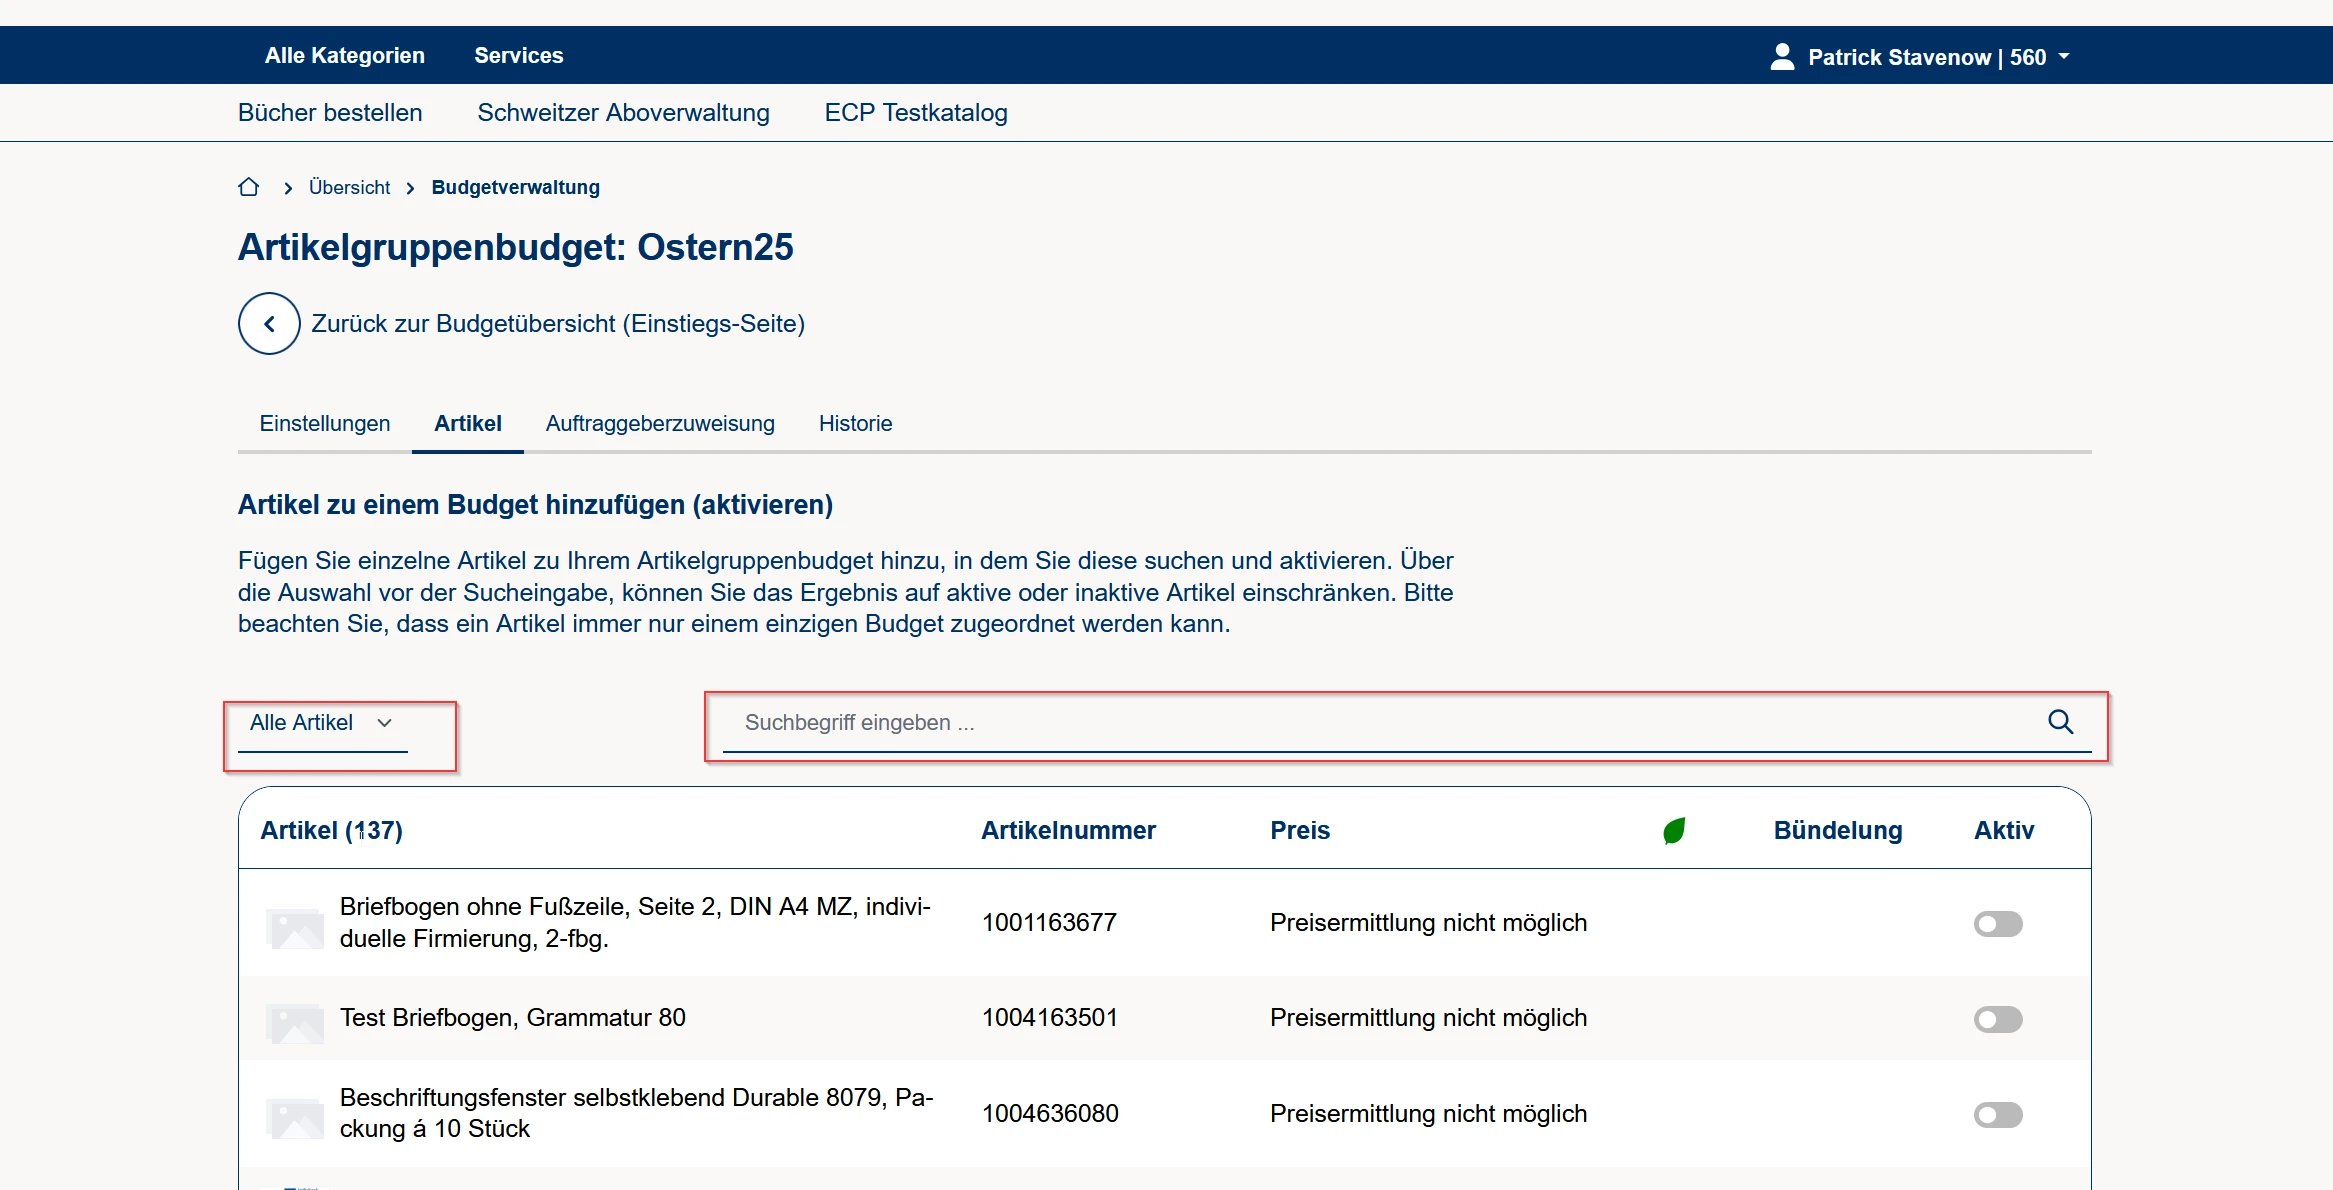Click Übersicht breadcrumb link

click(x=349, y=187)
